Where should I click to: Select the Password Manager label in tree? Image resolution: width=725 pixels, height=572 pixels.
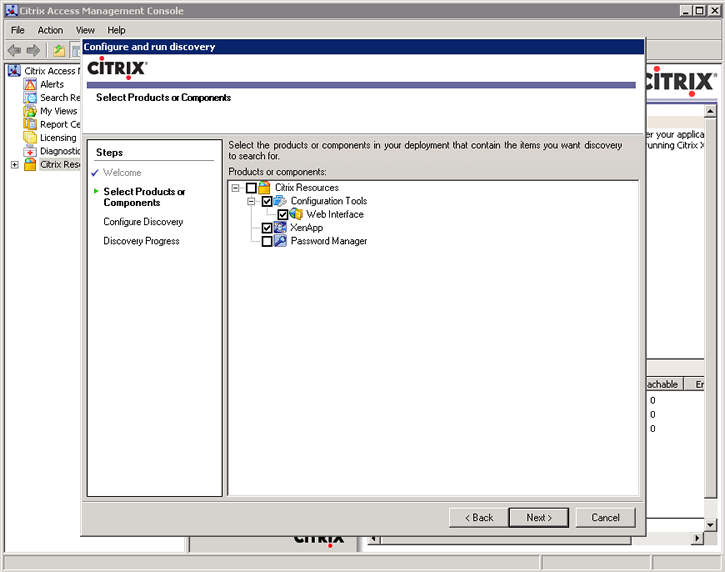click(328, 241)
